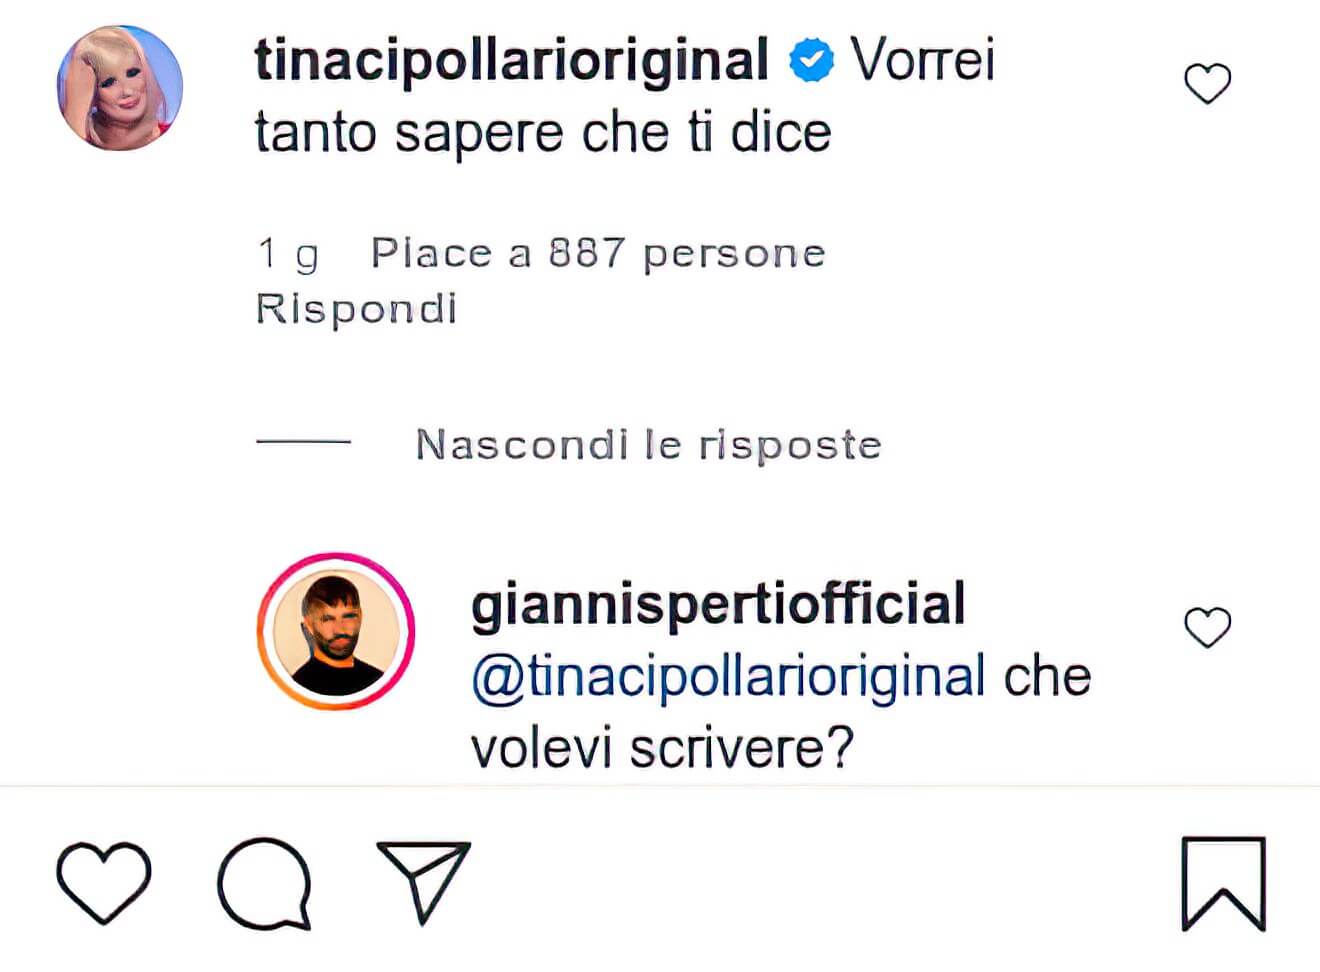Open tinacipollarioriginal's profile picture

(x=118, y=87)
